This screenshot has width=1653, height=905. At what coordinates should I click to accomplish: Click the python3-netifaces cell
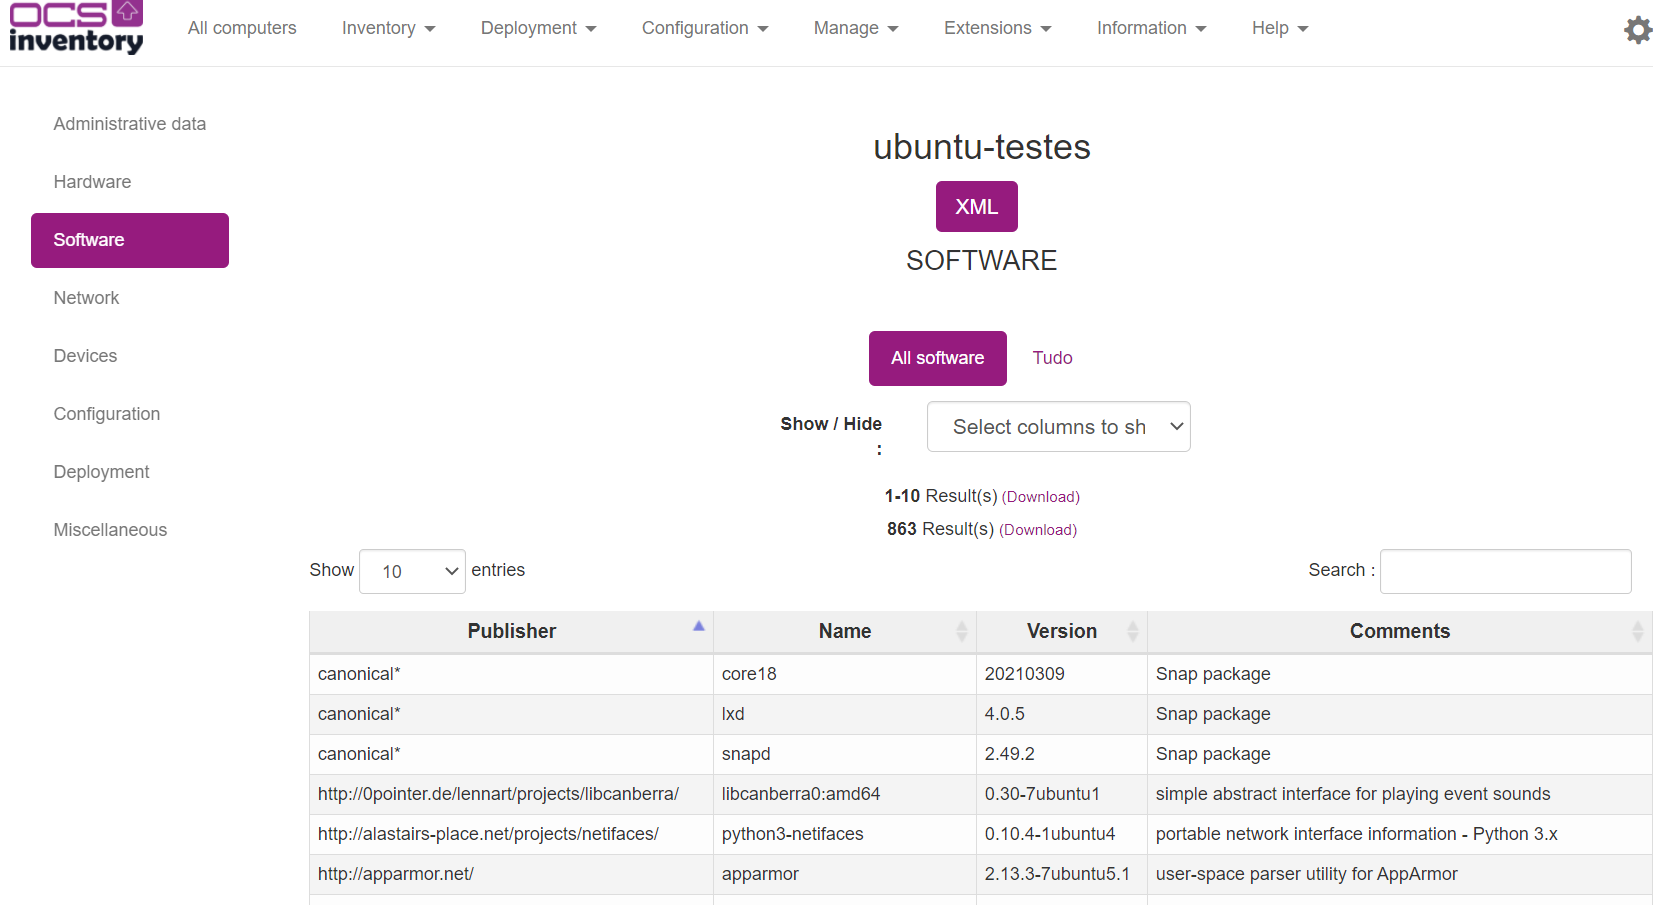click(x=845, y=834)
